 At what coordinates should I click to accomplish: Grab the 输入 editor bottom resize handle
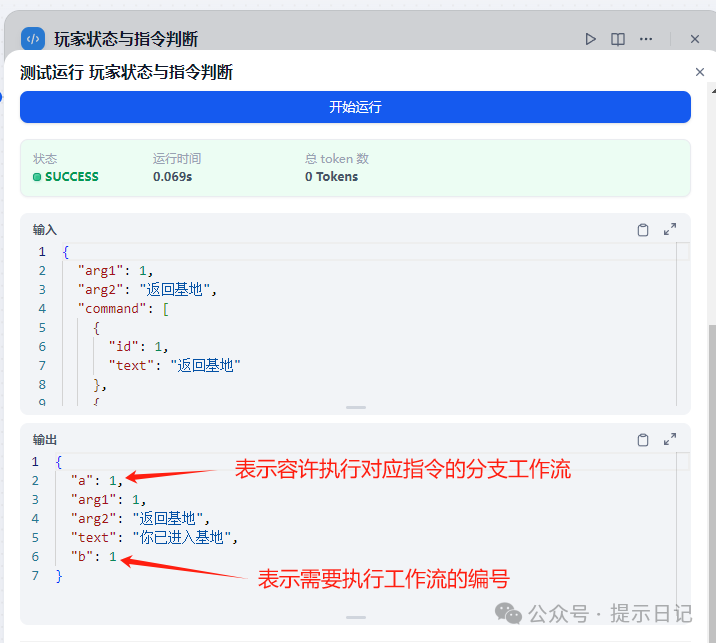[x=356, y=407]
